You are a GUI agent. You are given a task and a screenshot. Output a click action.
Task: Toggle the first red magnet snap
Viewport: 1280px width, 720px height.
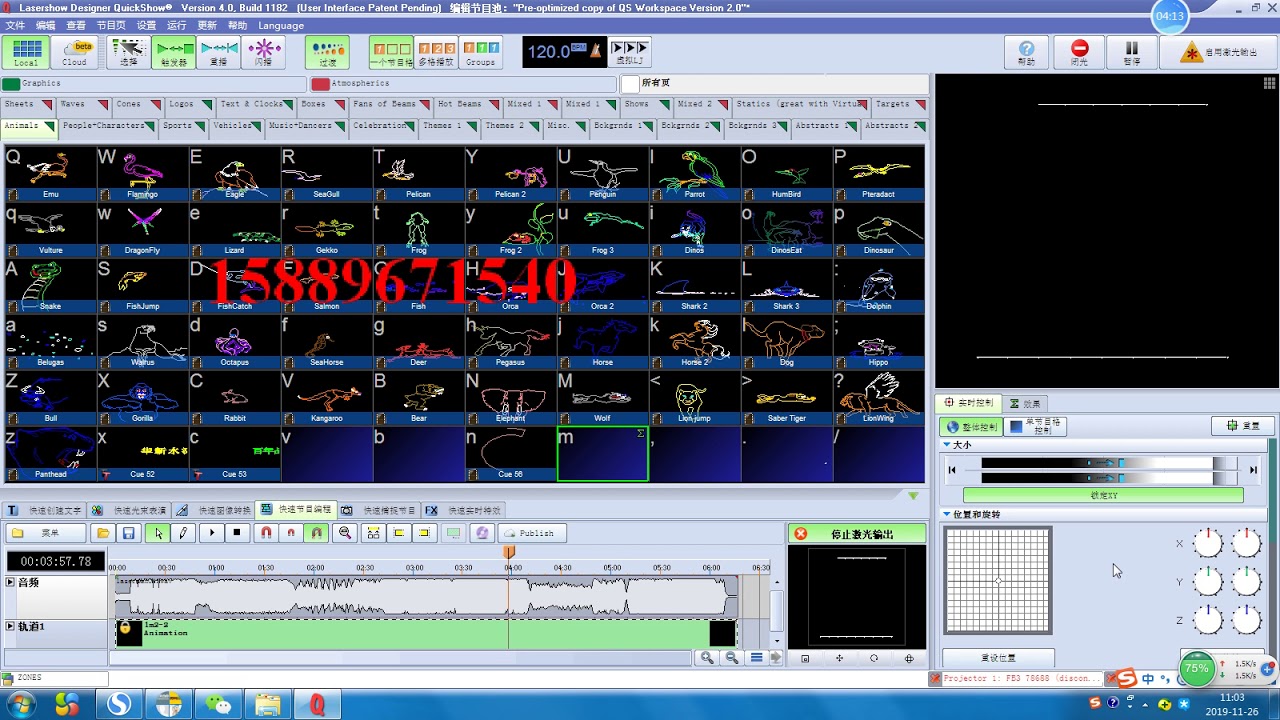266,533
